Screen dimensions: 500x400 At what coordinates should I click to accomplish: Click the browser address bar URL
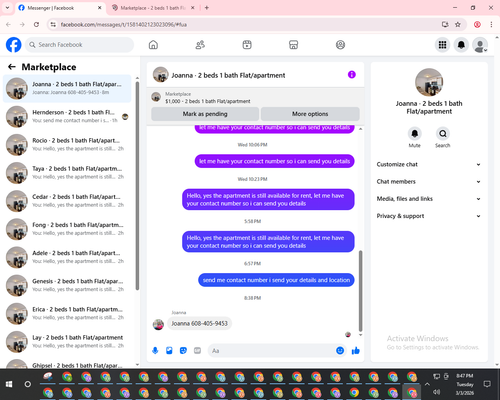point(123,25)
